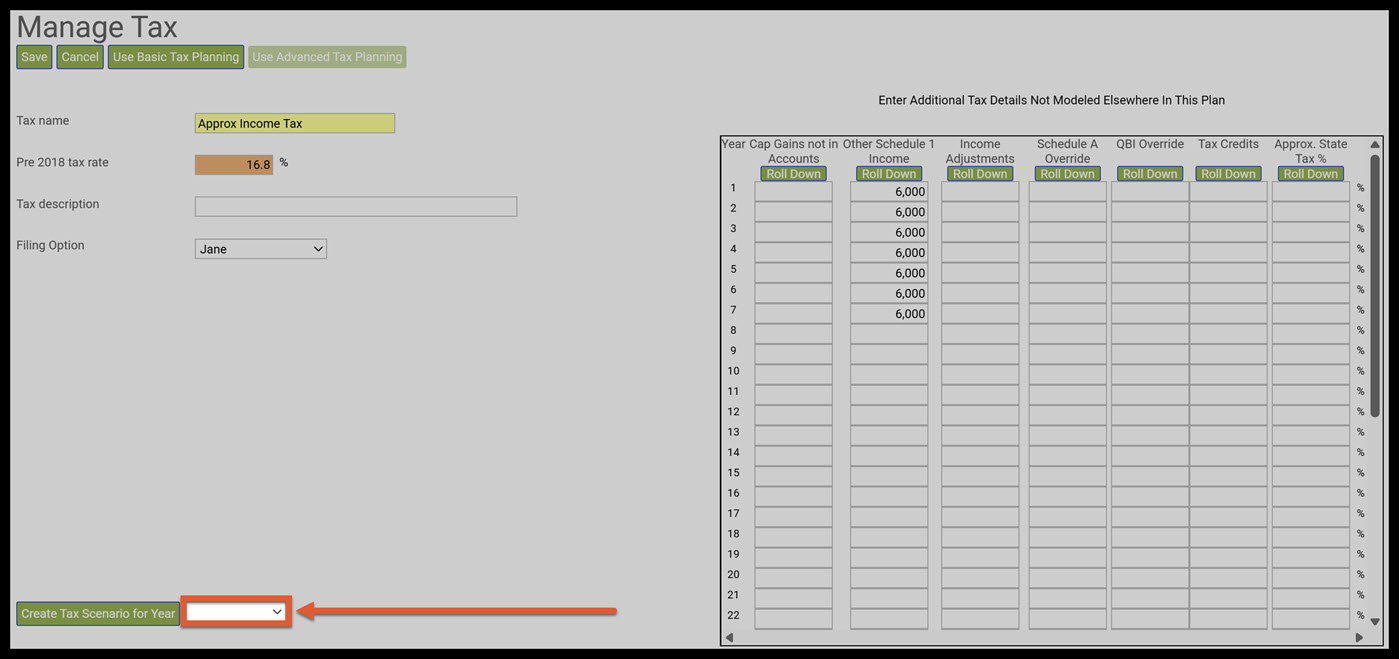The image size is (1400, 659).
Task: Click year 1 Other Schedule 1 Income cell
Action: pos(889,191)
